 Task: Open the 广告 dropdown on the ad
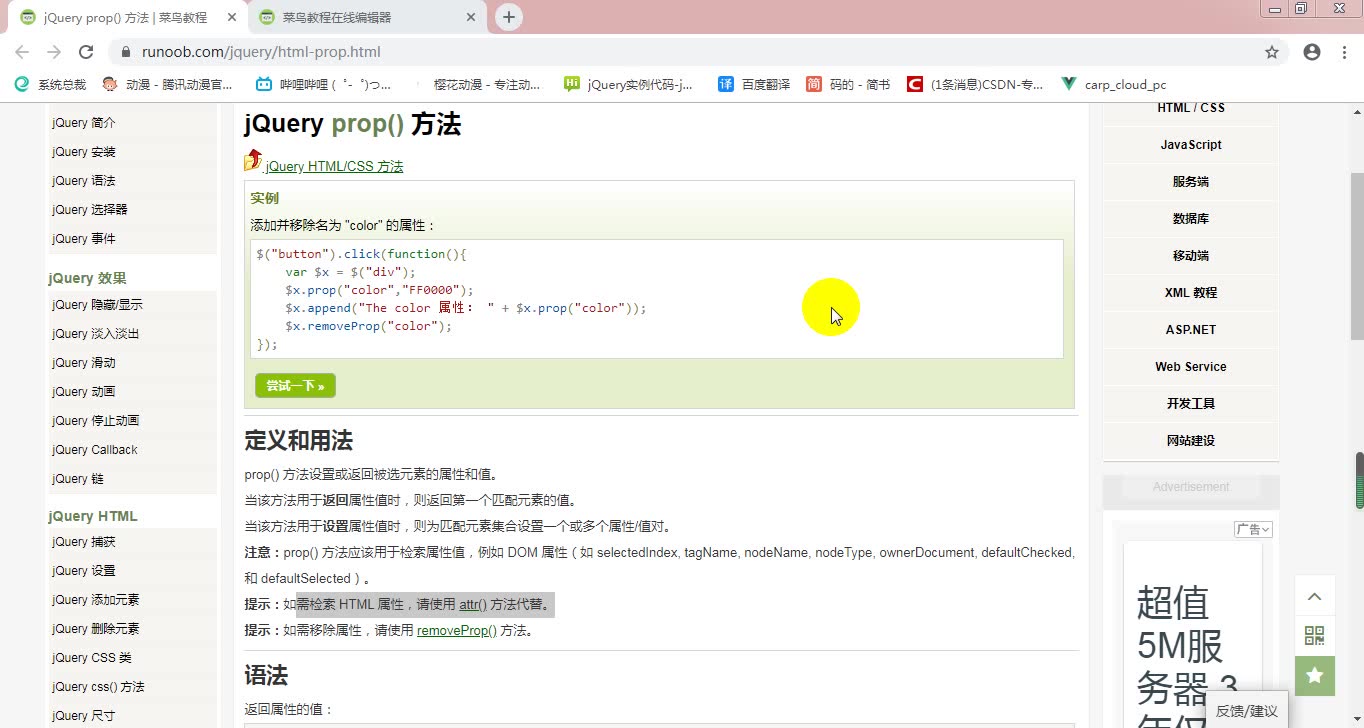point(1253,529)
